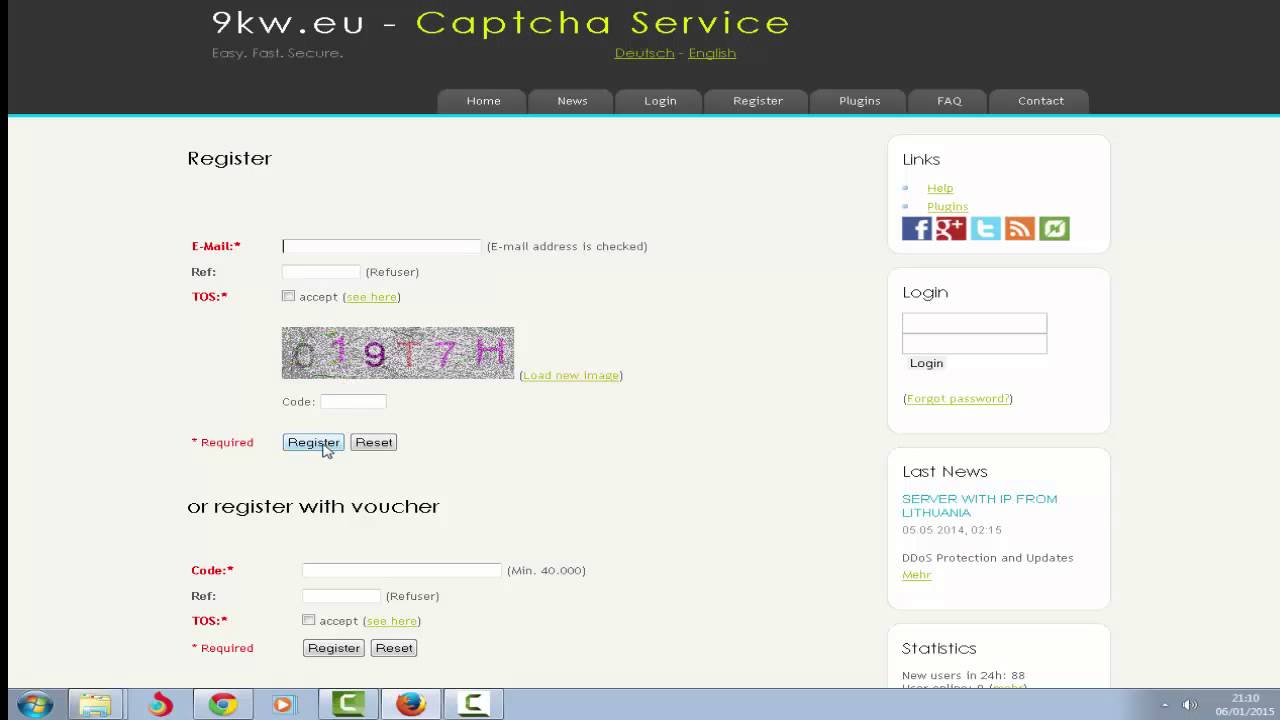Switch language to Deutsch
1280x720 pixels.
coord(644,53)
